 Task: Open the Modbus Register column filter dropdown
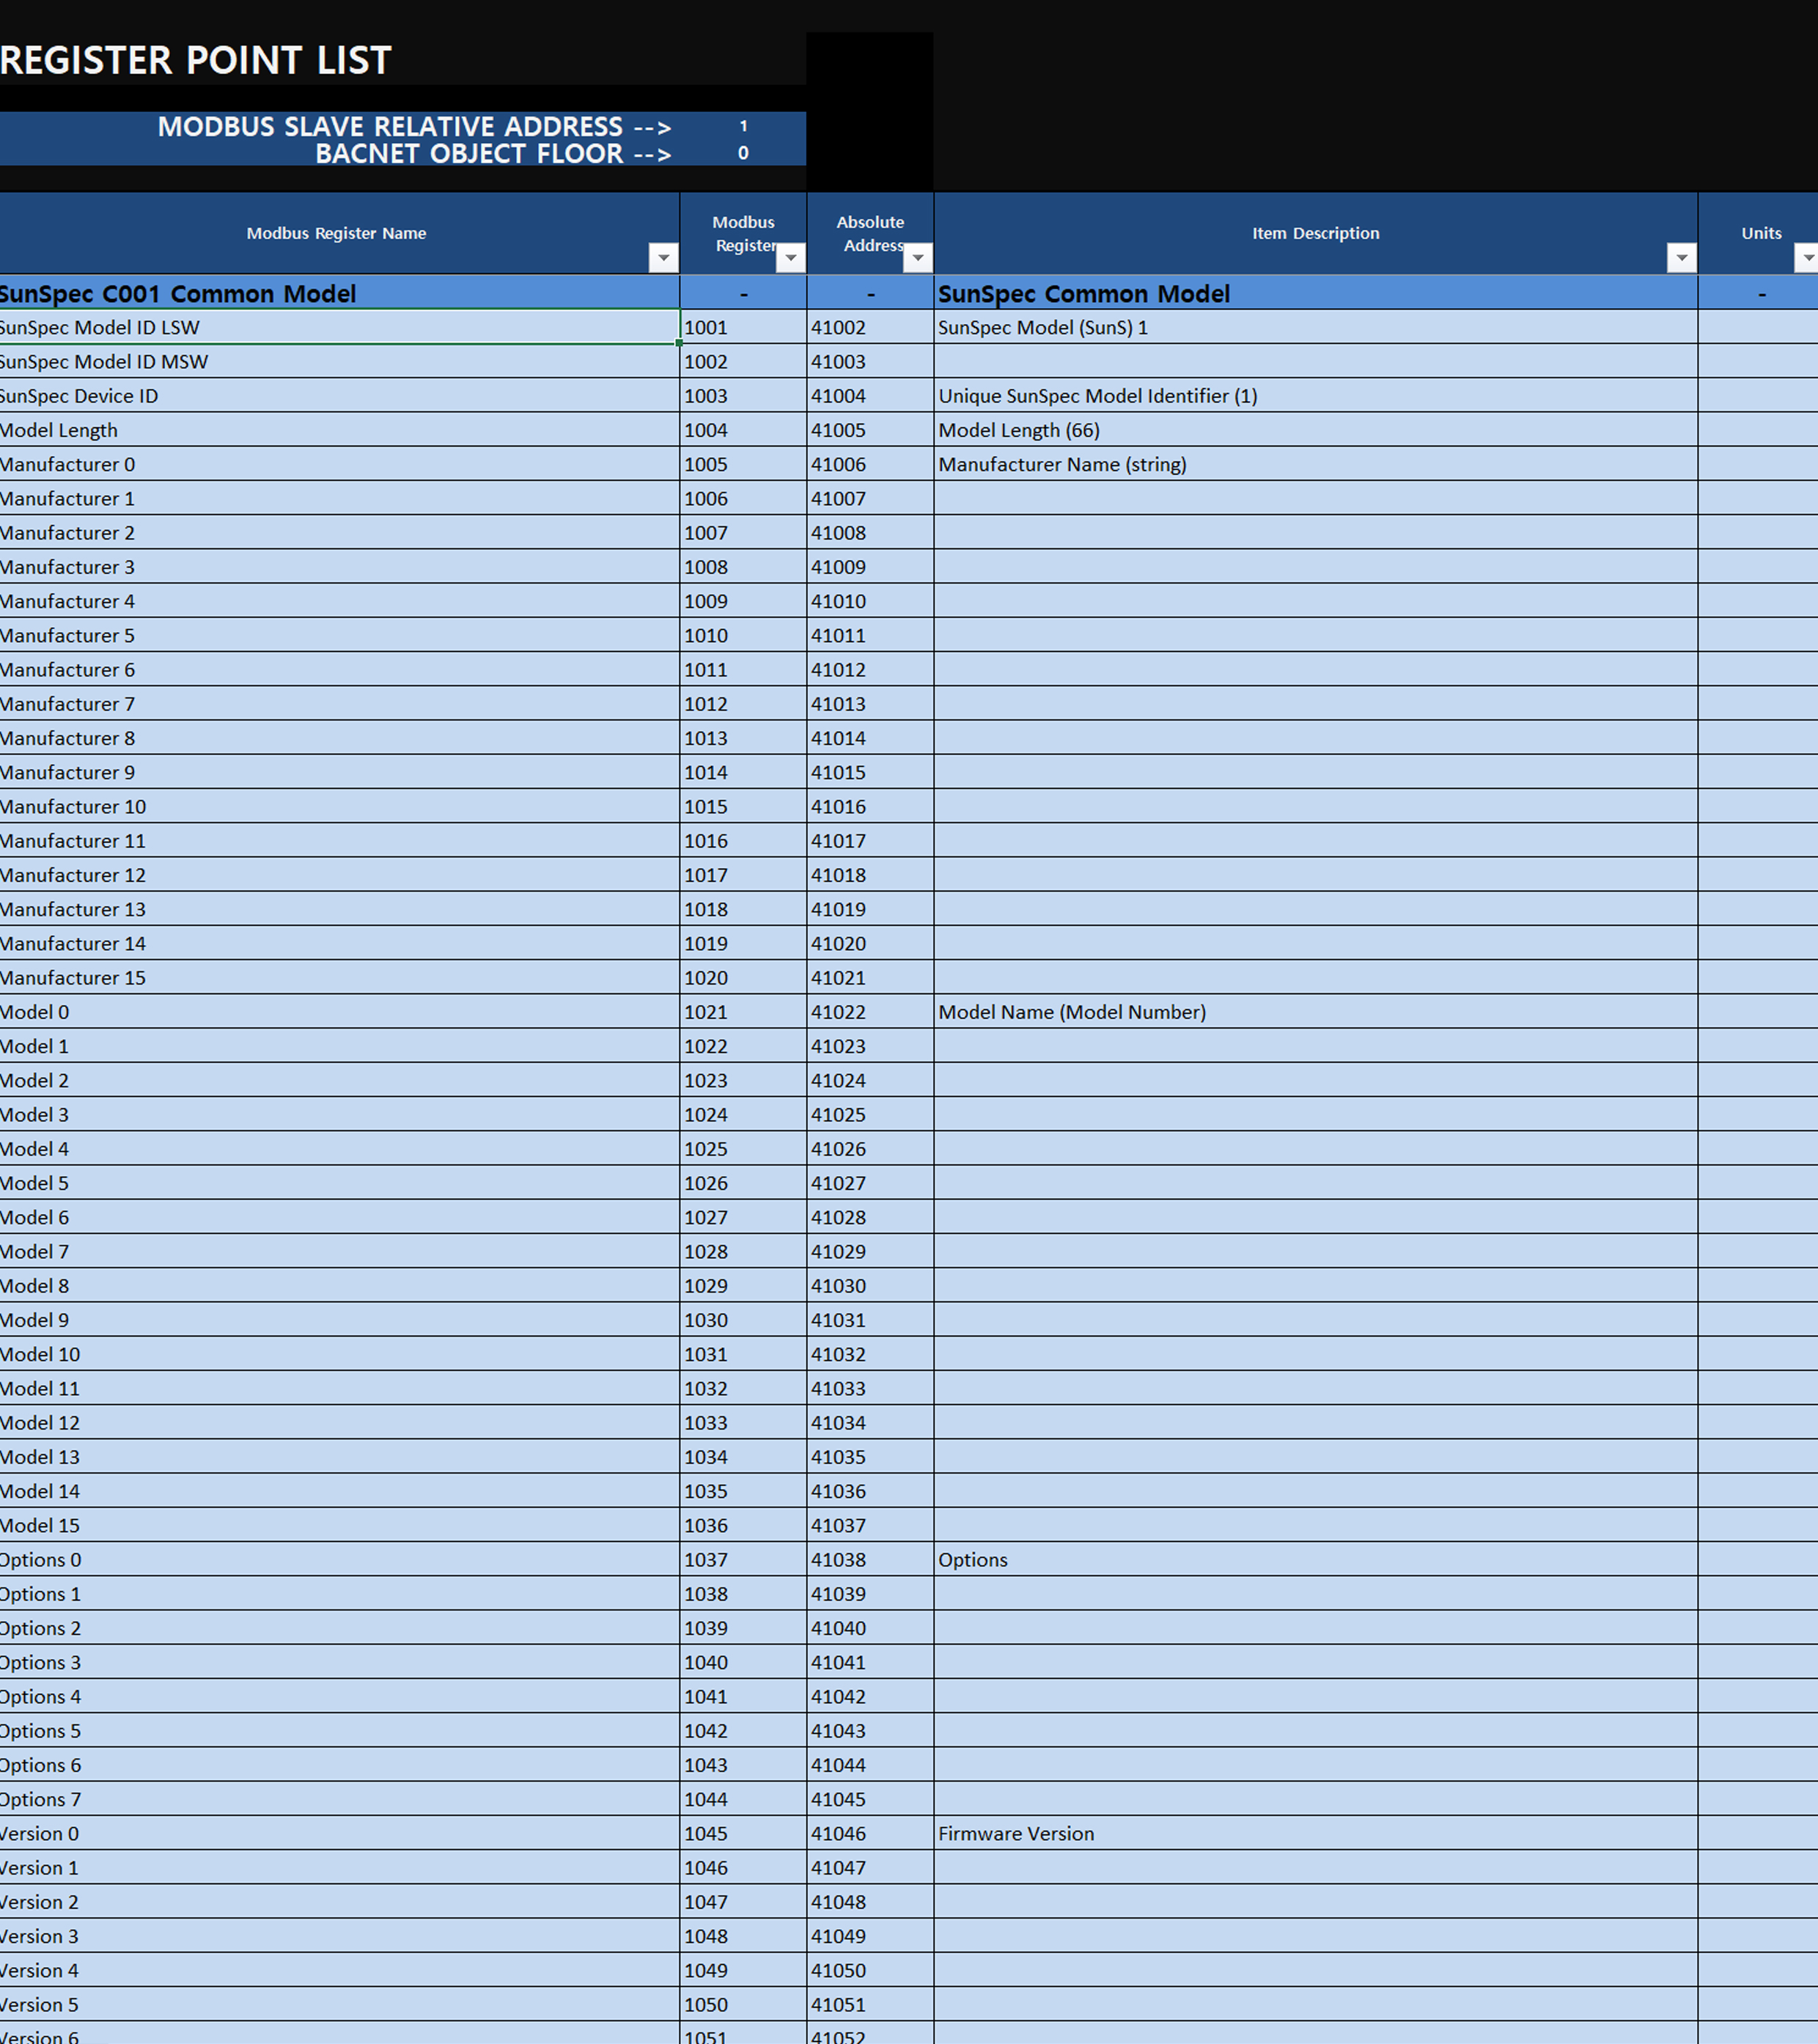(790, 258)
